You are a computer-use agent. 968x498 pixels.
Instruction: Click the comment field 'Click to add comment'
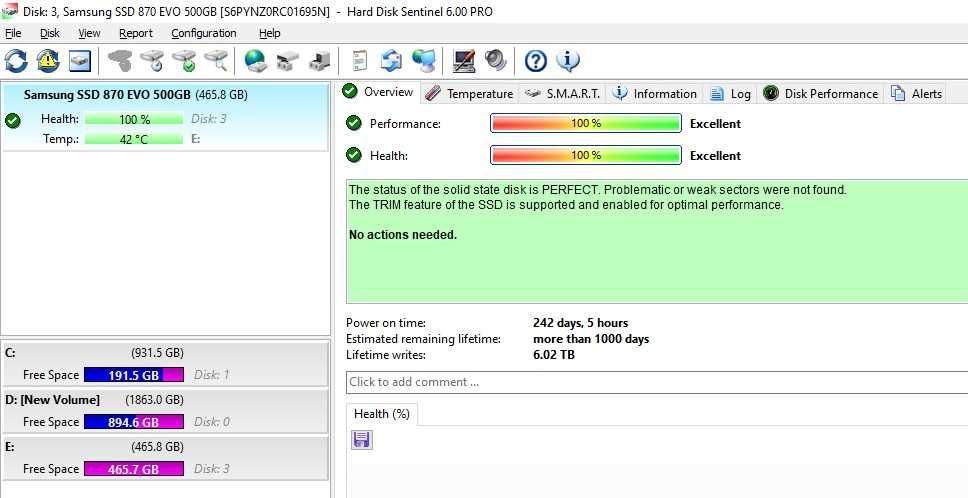pos(657,382)
